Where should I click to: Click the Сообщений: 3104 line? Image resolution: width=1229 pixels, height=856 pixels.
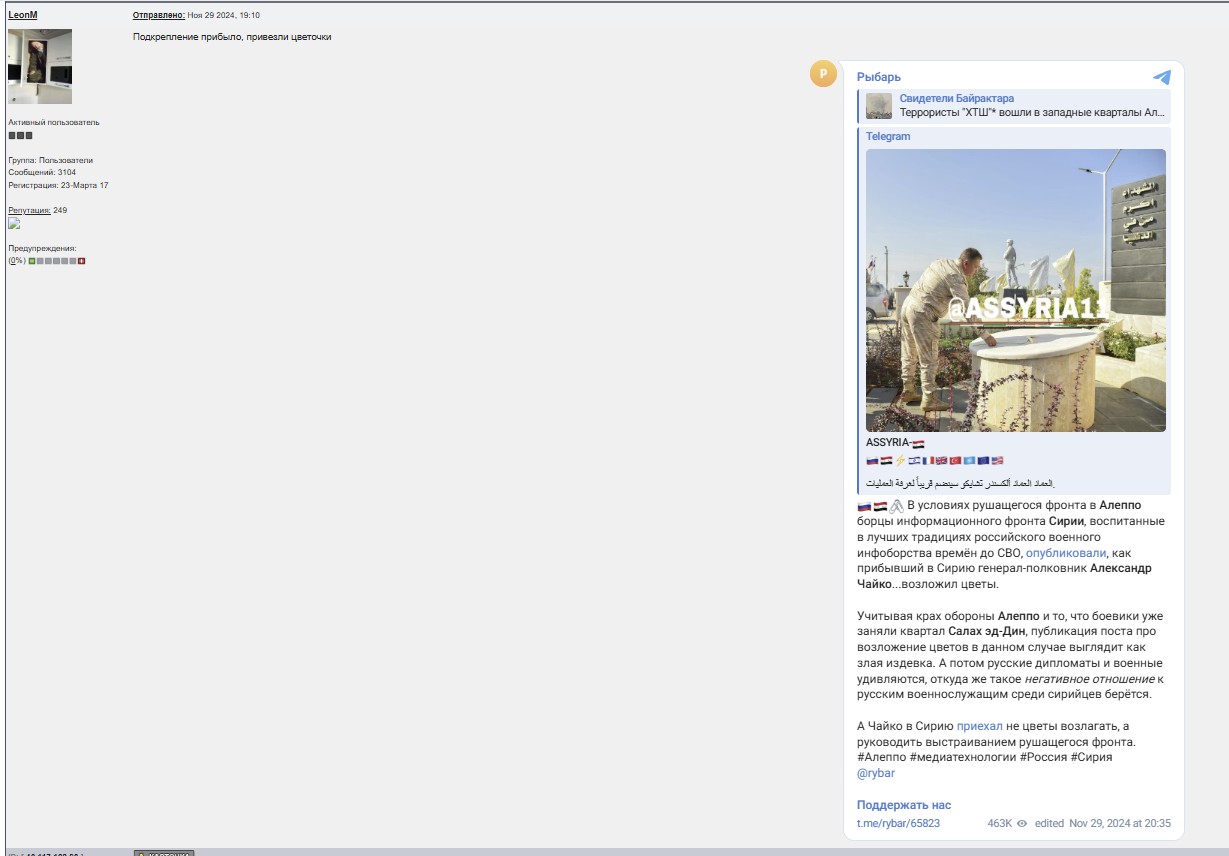point(42,172)
